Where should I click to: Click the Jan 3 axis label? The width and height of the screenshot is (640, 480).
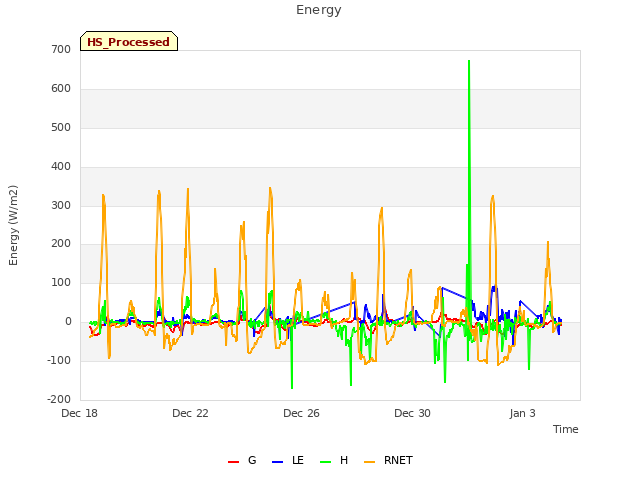click(522, 413)
